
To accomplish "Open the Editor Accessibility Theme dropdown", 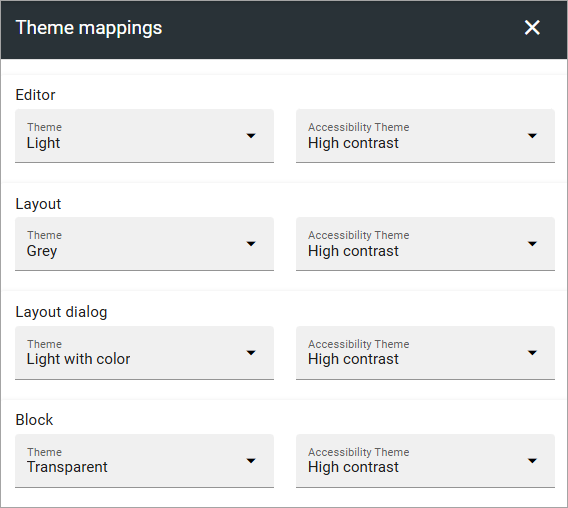I will [425, 136].
